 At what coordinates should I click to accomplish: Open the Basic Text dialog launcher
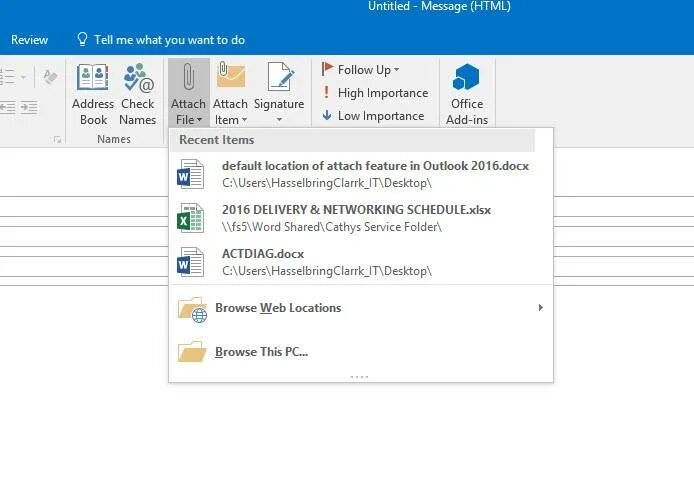pyautogui.click(x=57, y=140)
